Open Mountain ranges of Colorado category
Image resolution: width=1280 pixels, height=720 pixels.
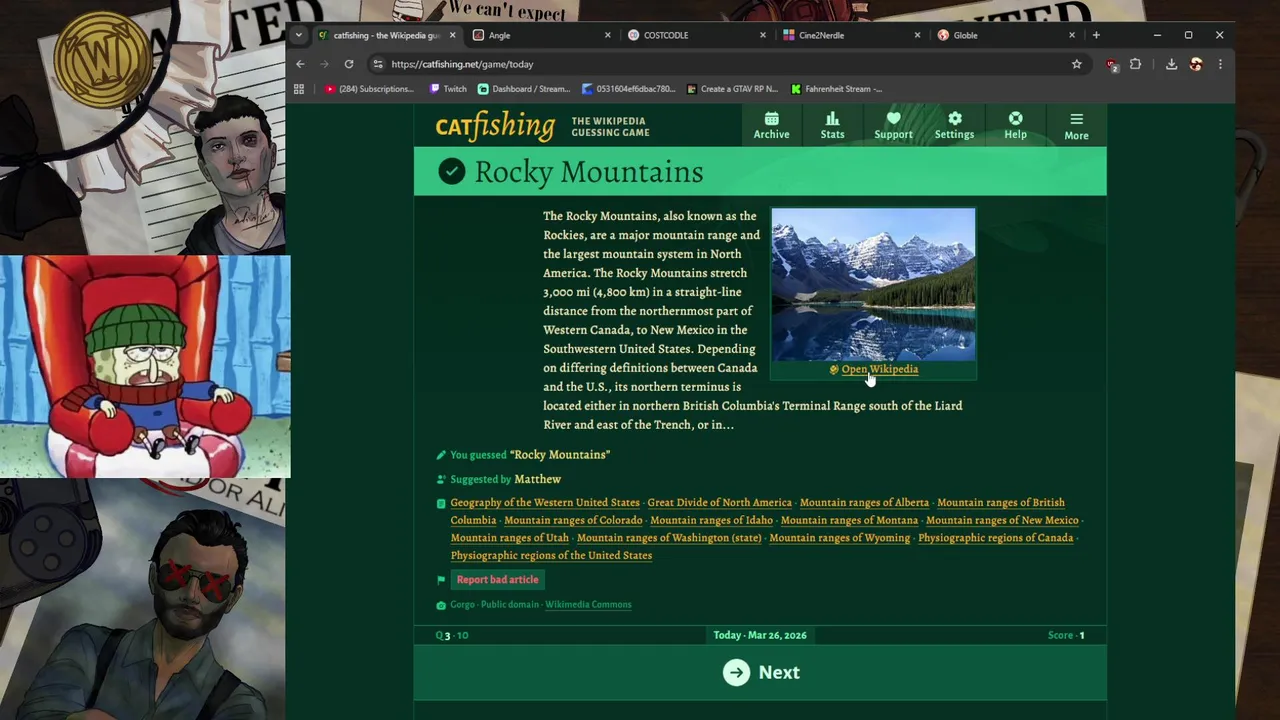click(x=573, y=520)
